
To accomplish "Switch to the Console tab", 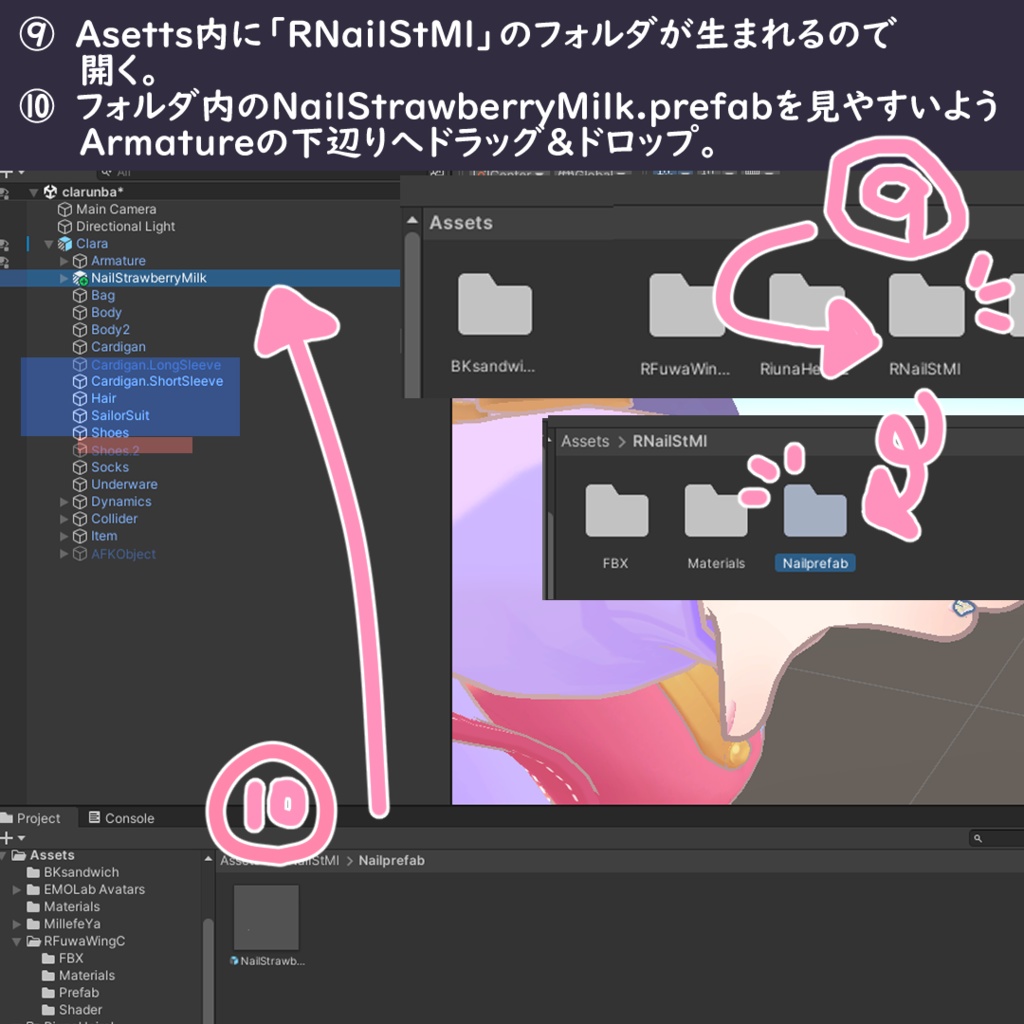I will coord(121,818).
